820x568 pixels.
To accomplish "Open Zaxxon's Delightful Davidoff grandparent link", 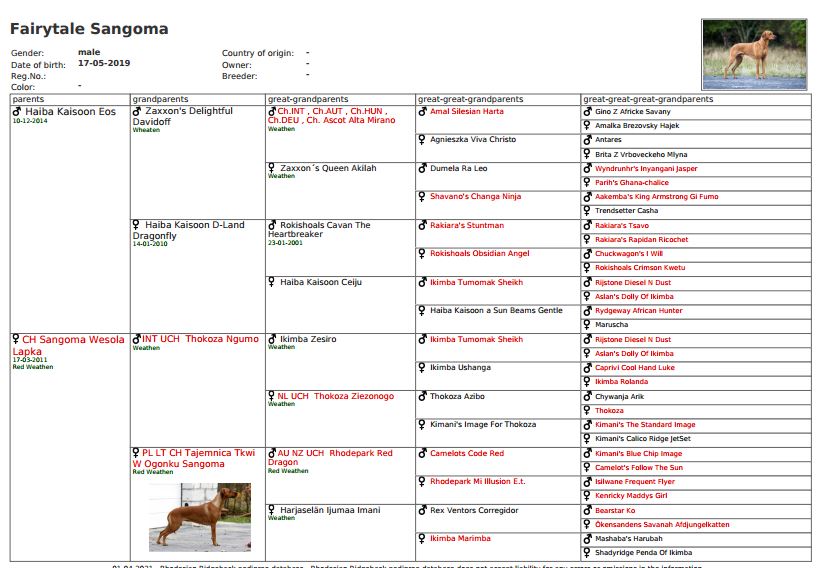I will click(x=183, y=116).
